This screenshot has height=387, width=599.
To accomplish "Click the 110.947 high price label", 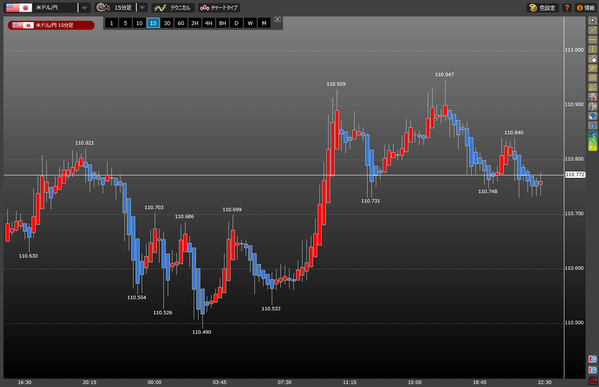I will (x=444, y=74).
